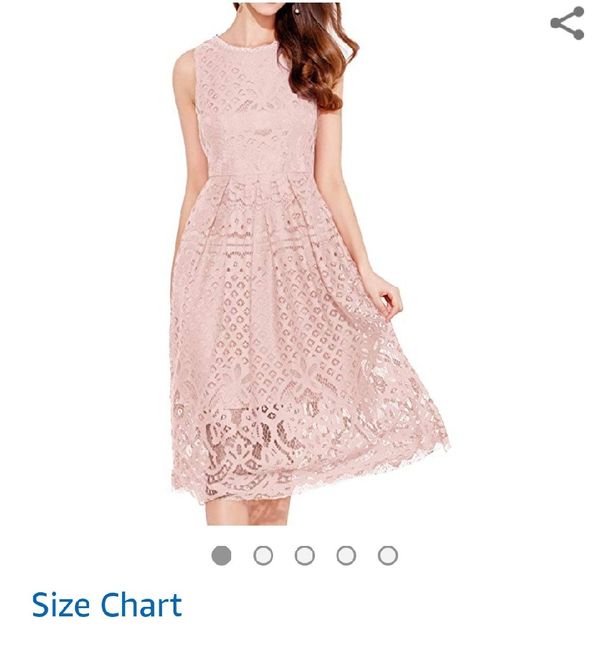The image size is (608, 650).
Task: Click the blue Size Chart label
Action: (107, 605)
